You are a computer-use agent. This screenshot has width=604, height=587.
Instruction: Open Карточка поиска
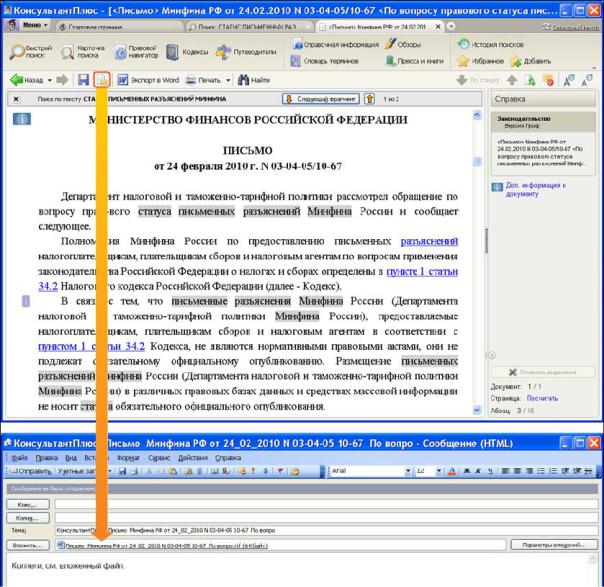pyautogui.click(x=83, y=52)
